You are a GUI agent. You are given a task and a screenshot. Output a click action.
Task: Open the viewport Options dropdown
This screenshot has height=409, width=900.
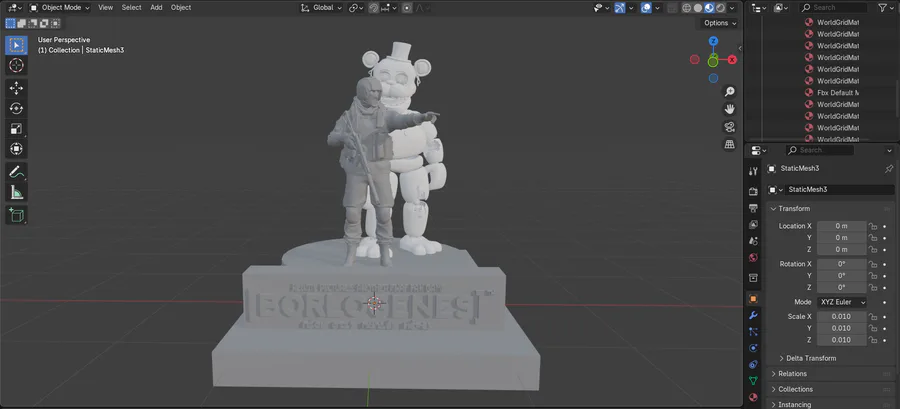click(x=720, y=23)
